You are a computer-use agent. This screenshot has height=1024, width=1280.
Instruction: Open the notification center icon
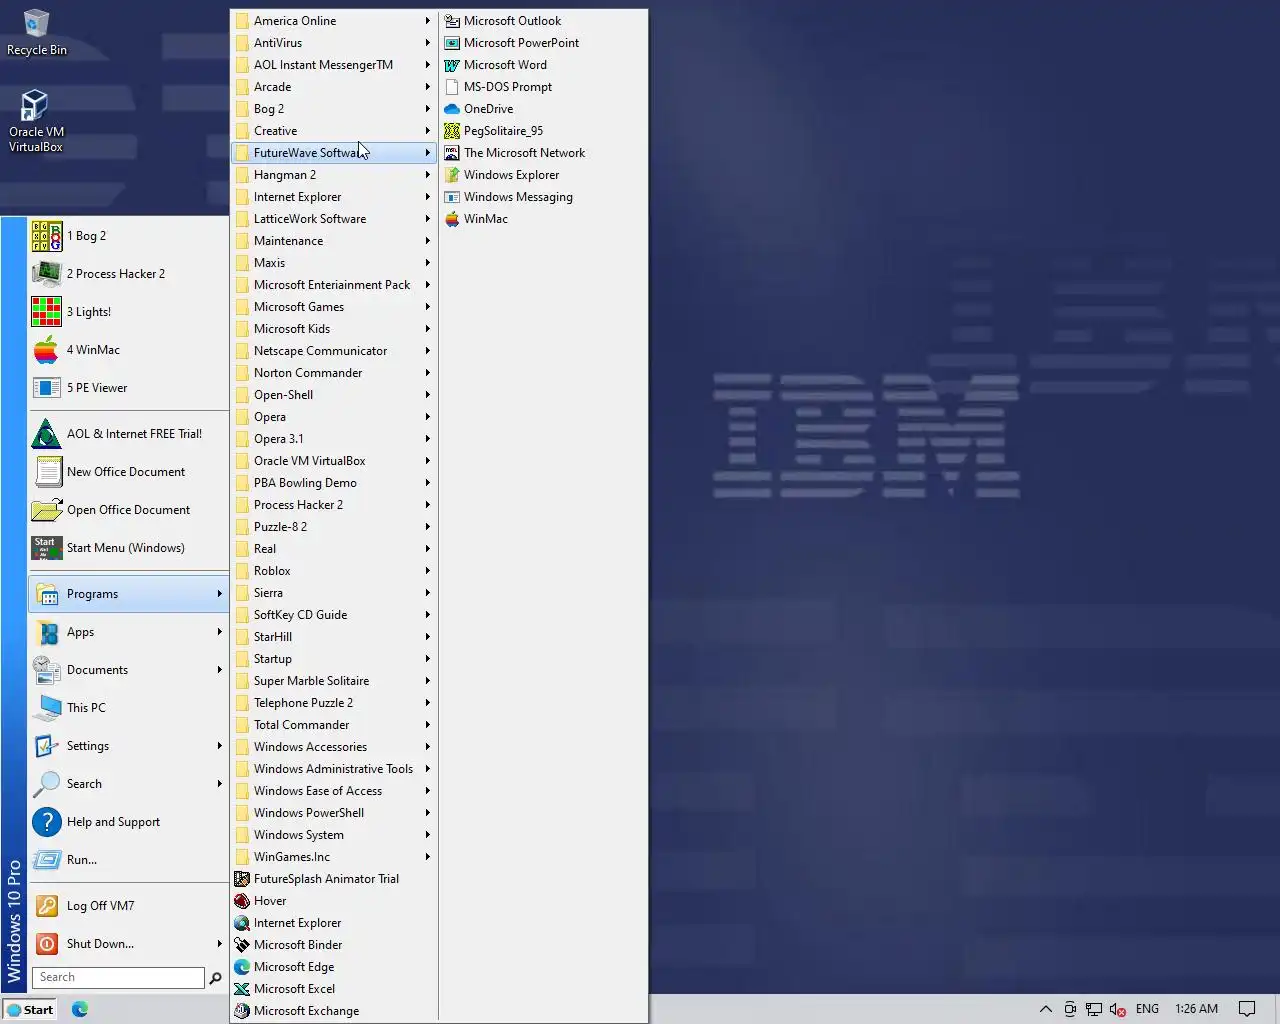[x=1247, y=1009]
